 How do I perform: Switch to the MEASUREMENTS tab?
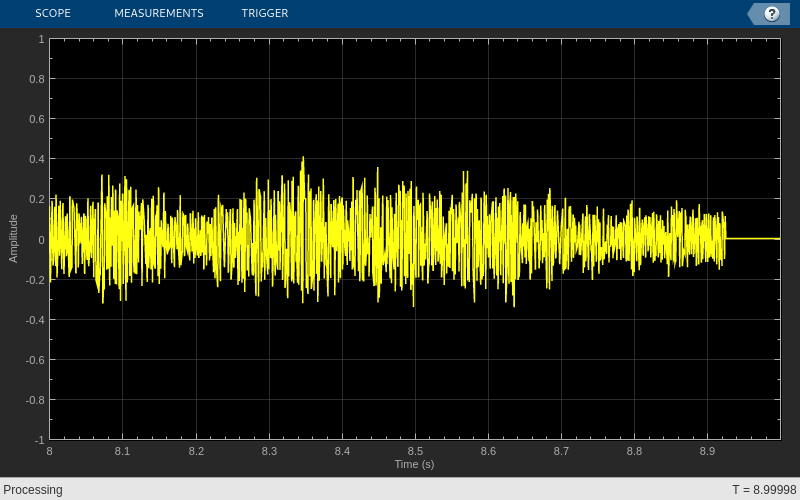(x=159, y=13)
